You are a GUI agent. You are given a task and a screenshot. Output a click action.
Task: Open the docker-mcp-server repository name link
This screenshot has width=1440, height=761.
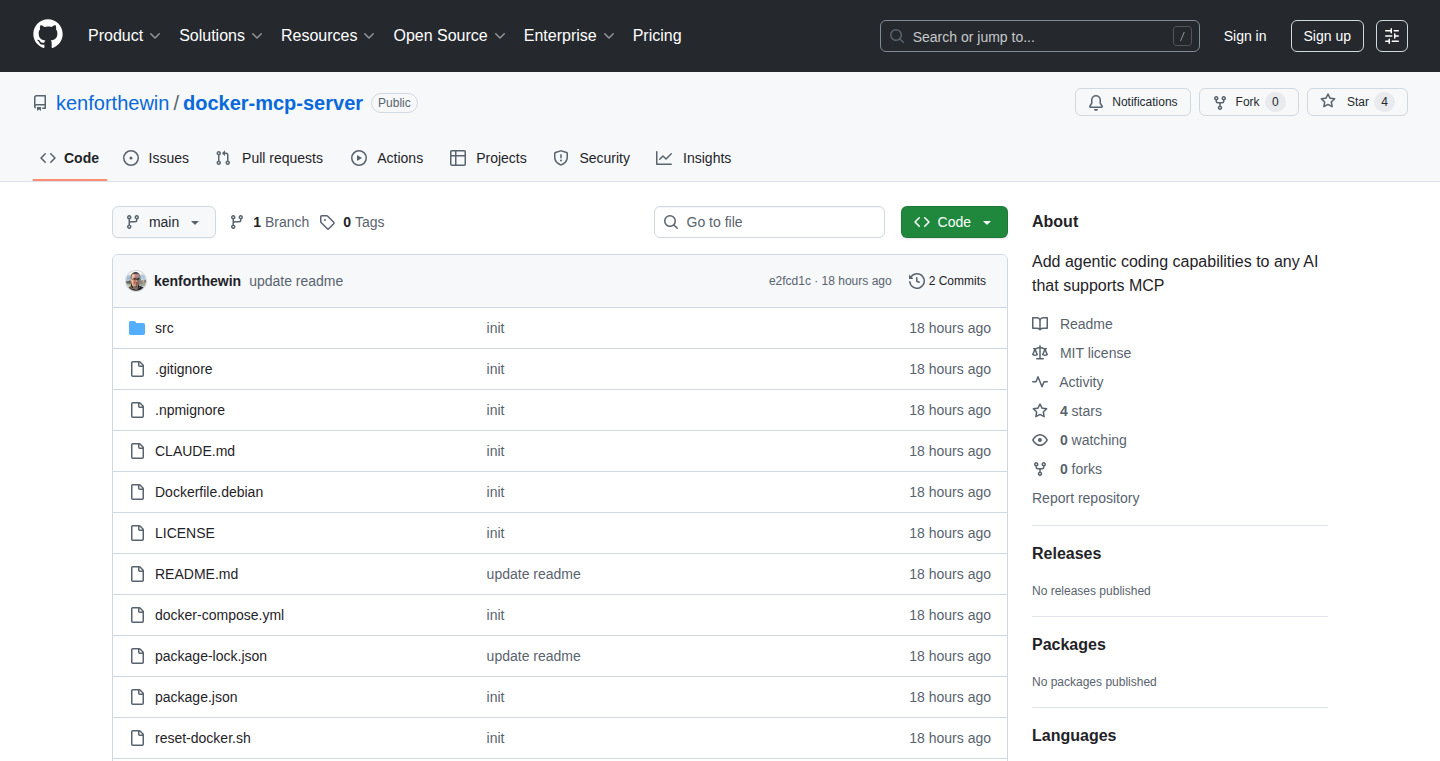tap(273, 103)
